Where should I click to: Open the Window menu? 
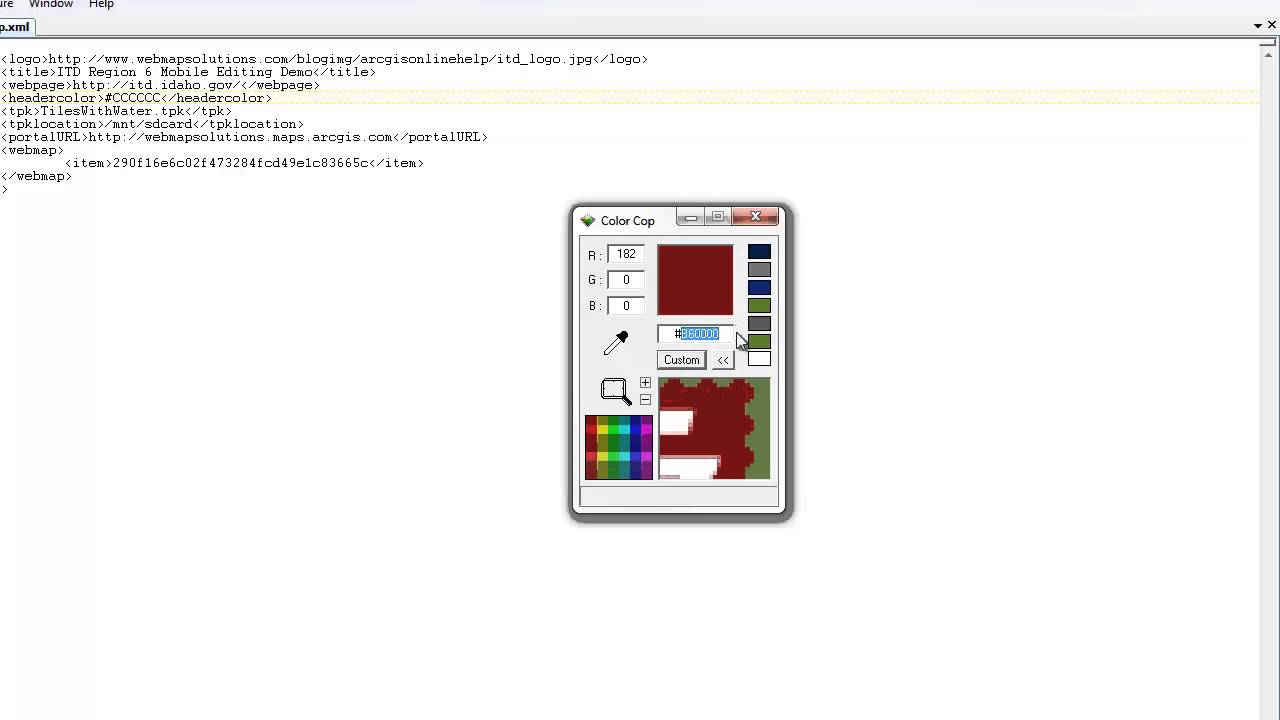coord(51,5)
